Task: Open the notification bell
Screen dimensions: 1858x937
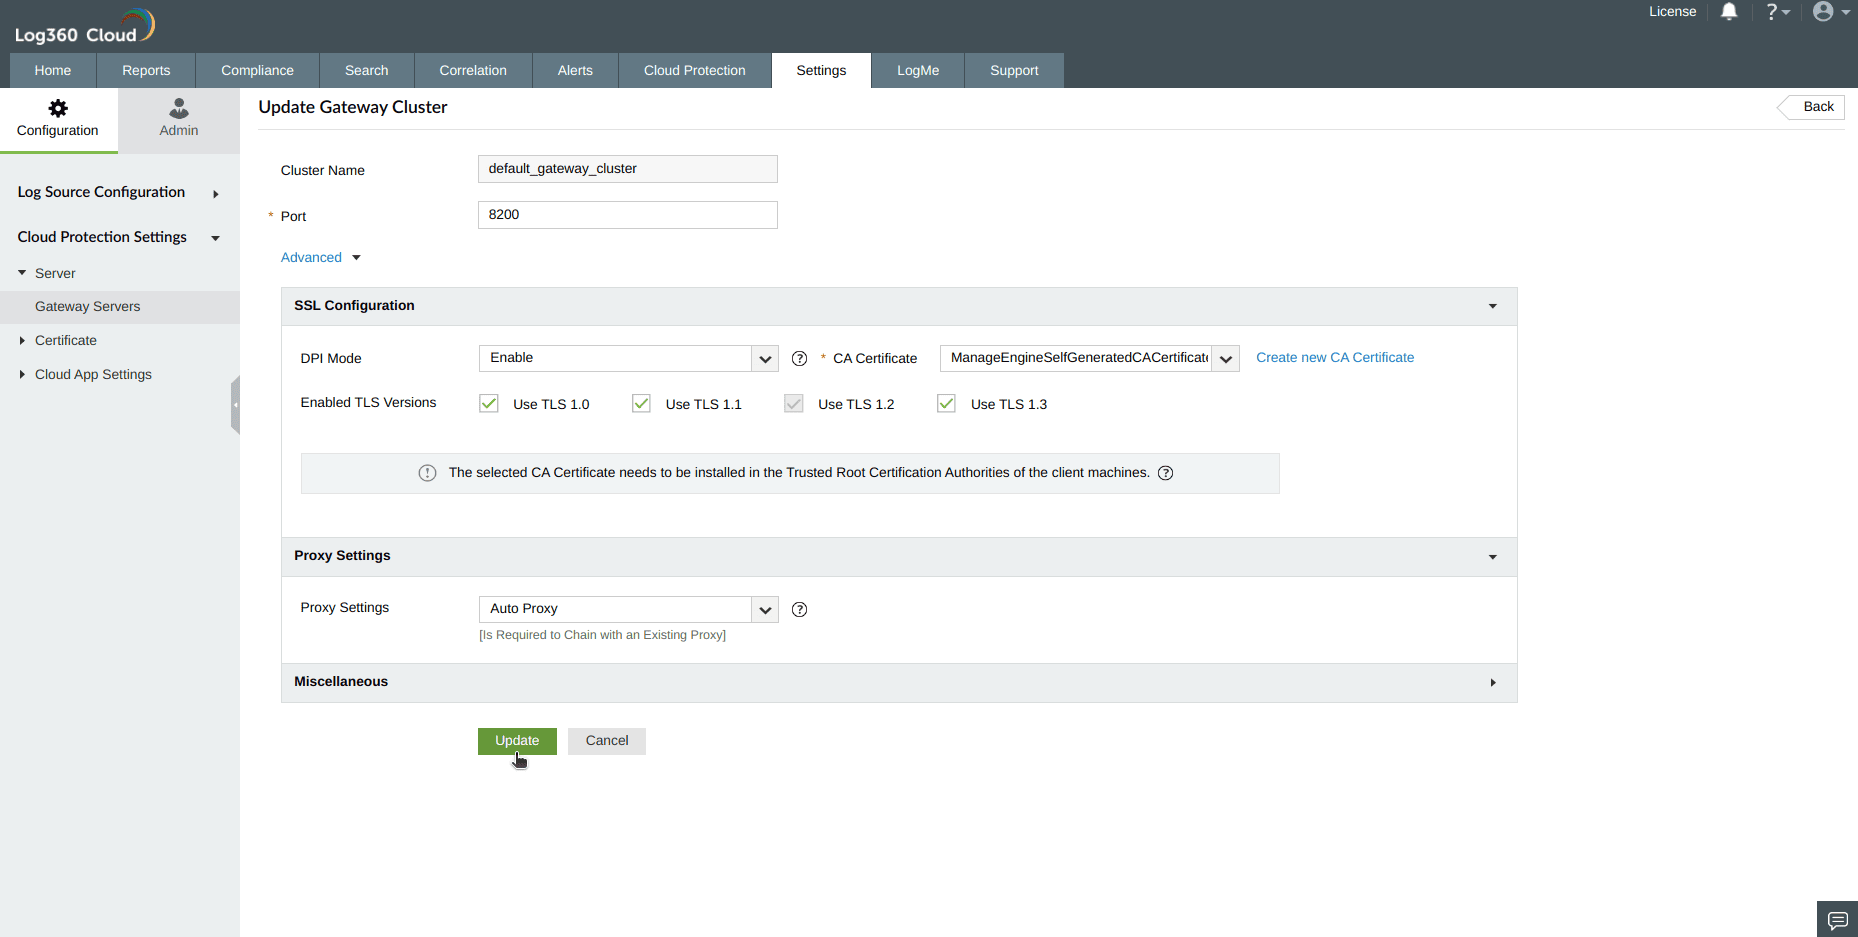Action: coord(1729,12)
